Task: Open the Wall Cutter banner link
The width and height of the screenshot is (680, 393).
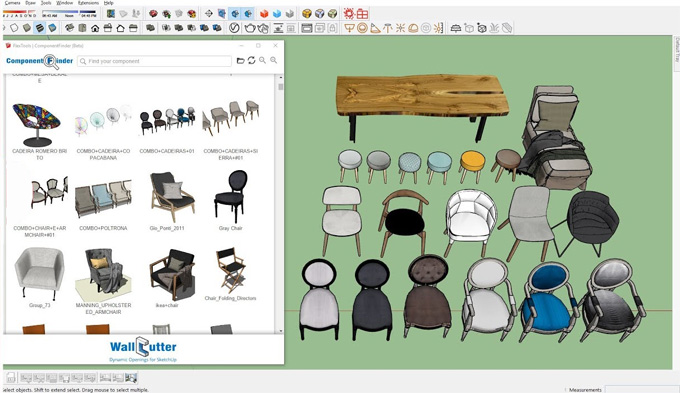Action: pos(143,349)
